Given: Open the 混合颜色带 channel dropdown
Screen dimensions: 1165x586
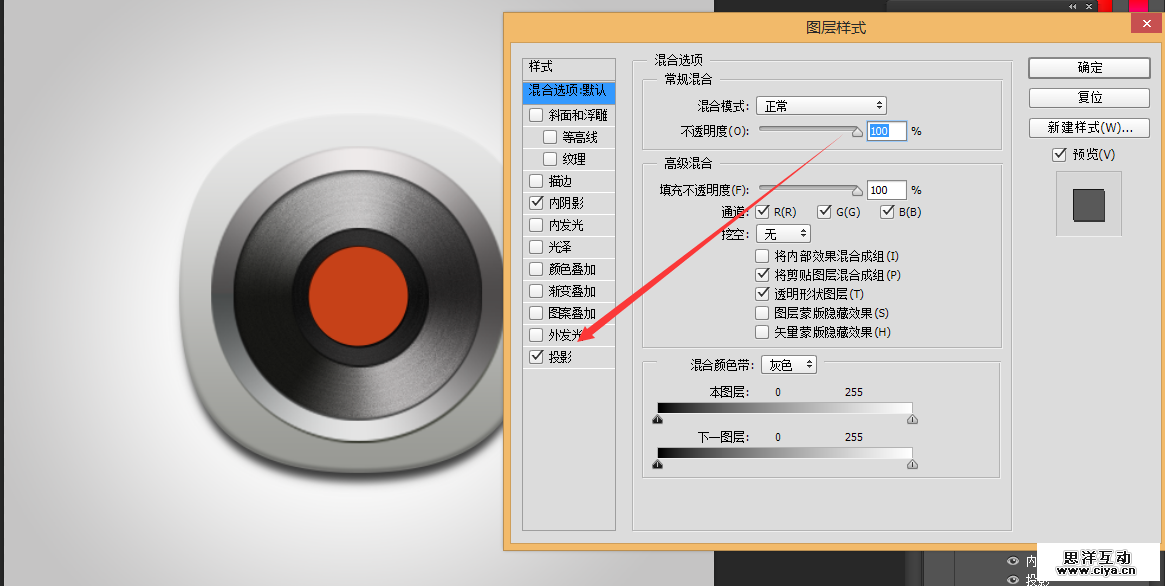Looking at the screenshot, I should pos(788,365).
